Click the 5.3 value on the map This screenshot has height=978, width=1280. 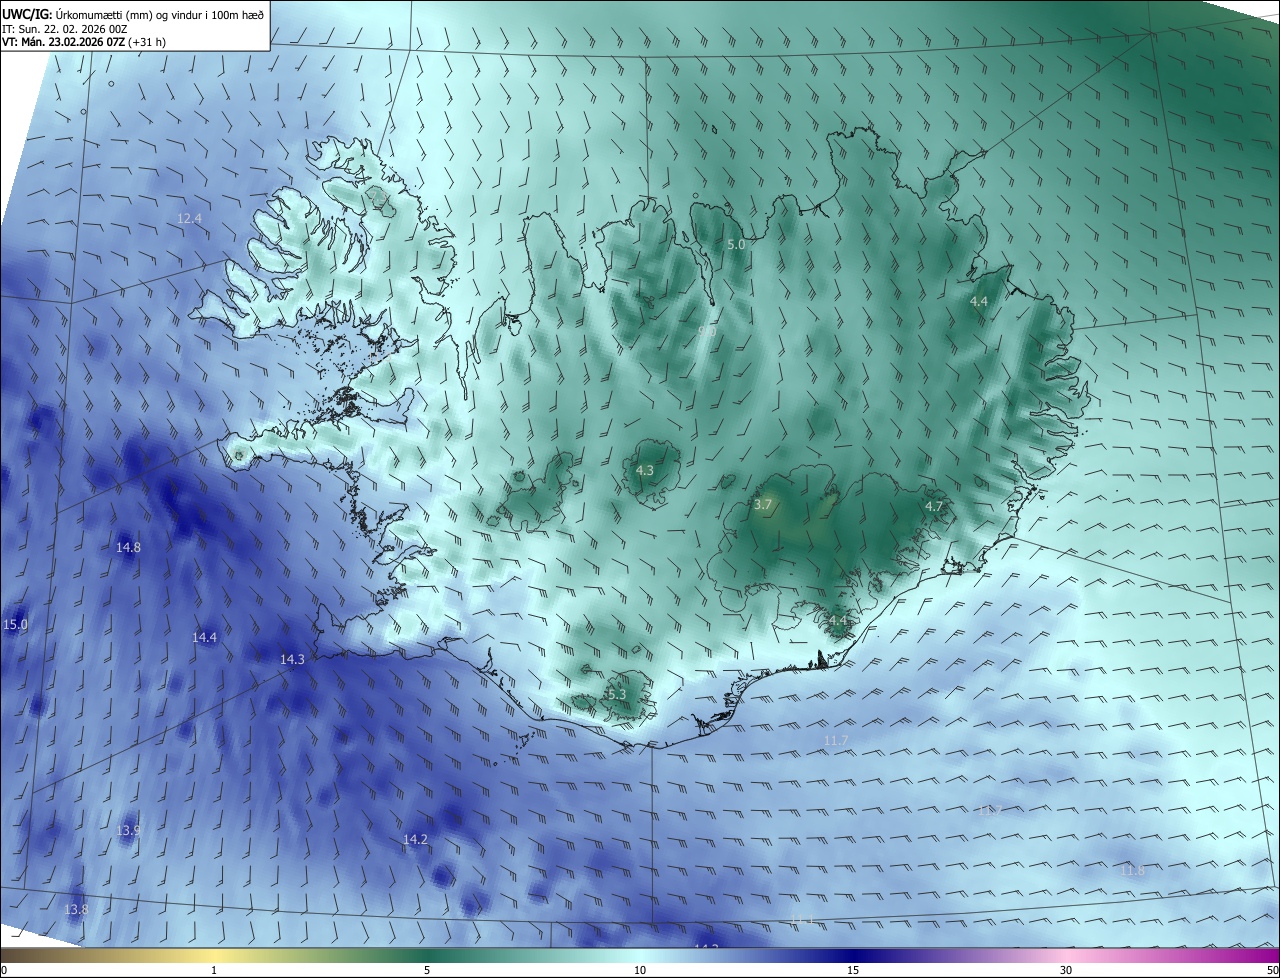pos(616,694)
